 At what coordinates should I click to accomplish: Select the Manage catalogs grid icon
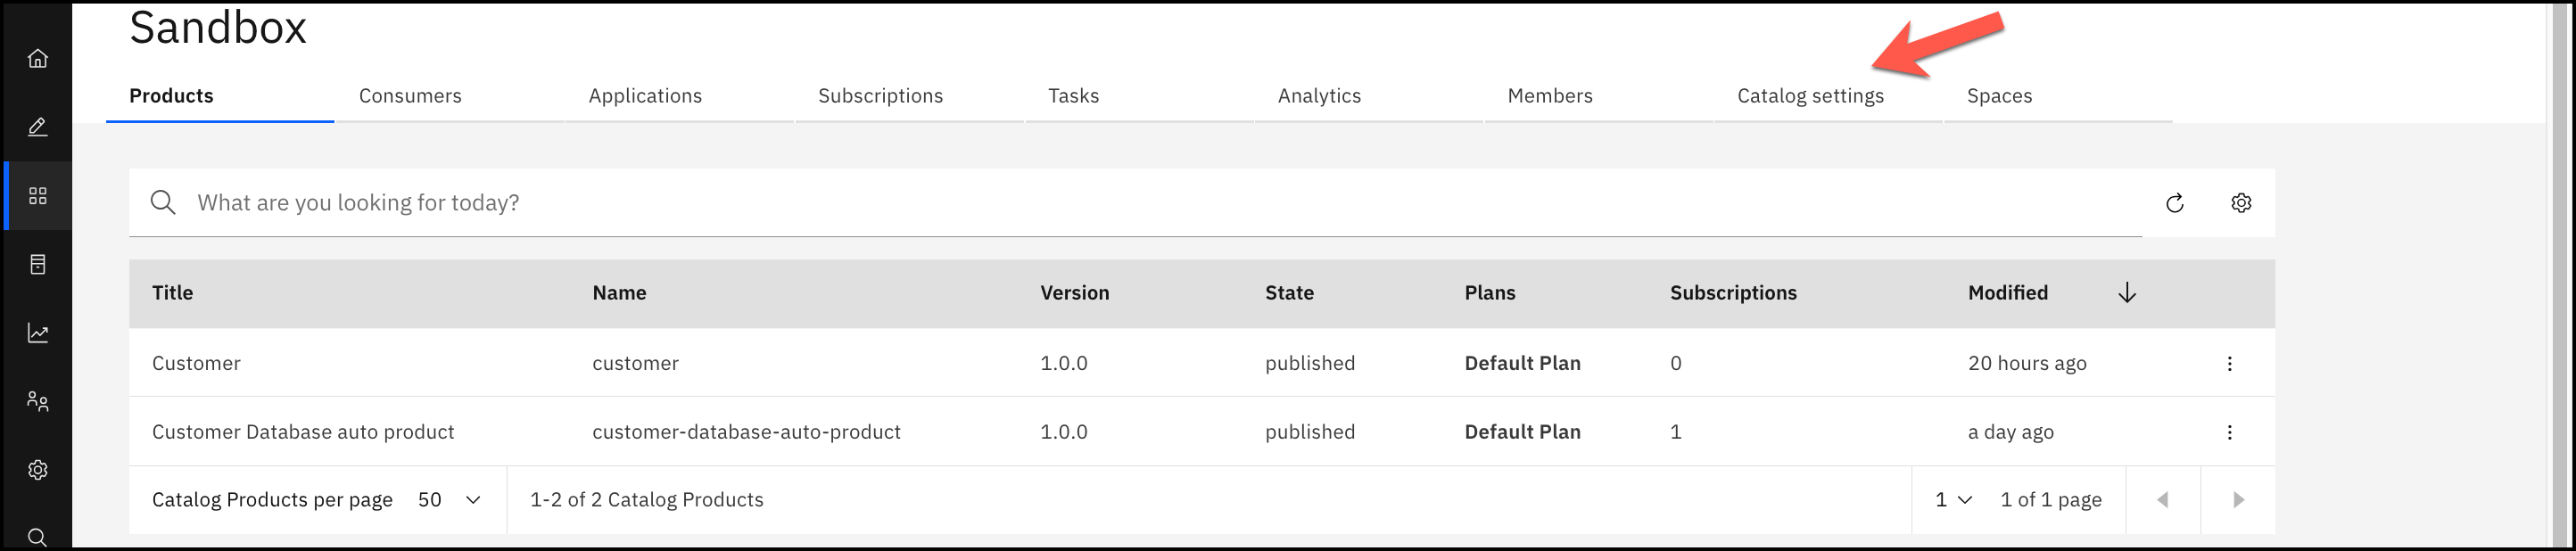pyautogui.click(x=38, y=196)
